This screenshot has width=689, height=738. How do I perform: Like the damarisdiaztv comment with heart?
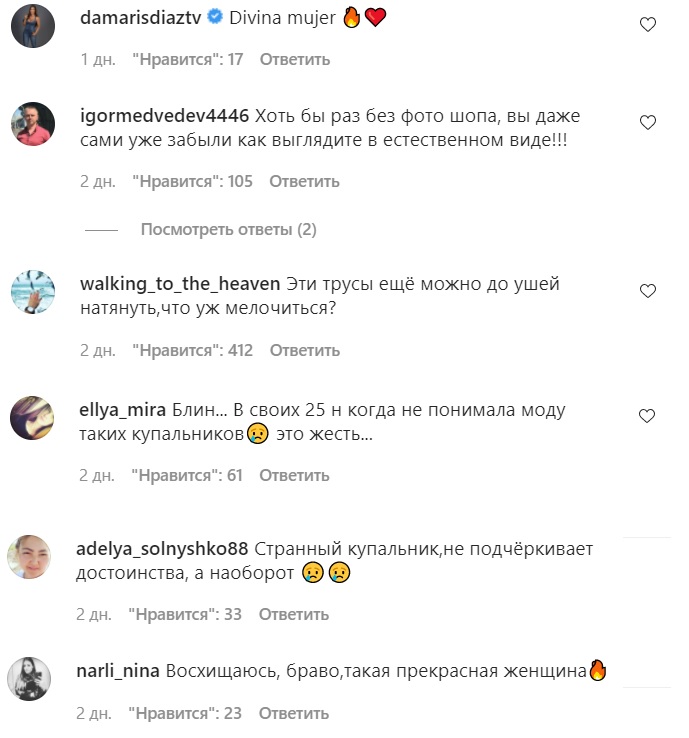(x=647, y=25)
